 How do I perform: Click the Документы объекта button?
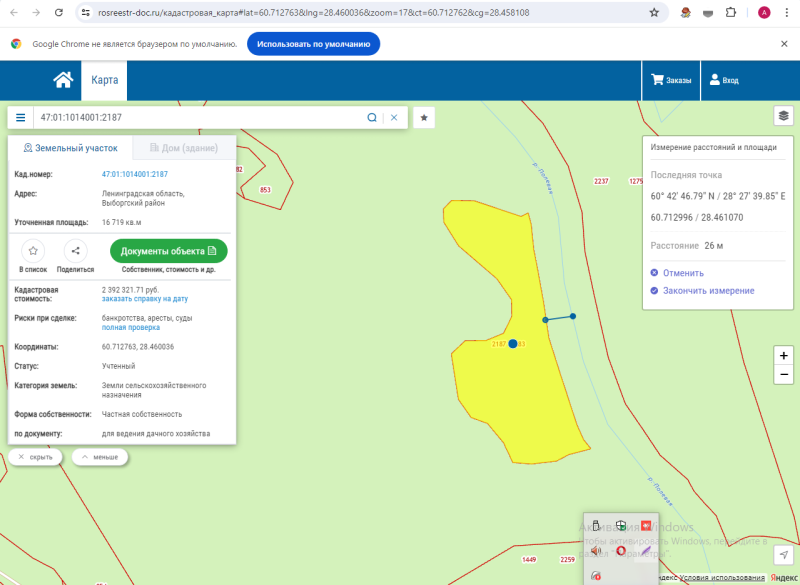pos(169,251)
